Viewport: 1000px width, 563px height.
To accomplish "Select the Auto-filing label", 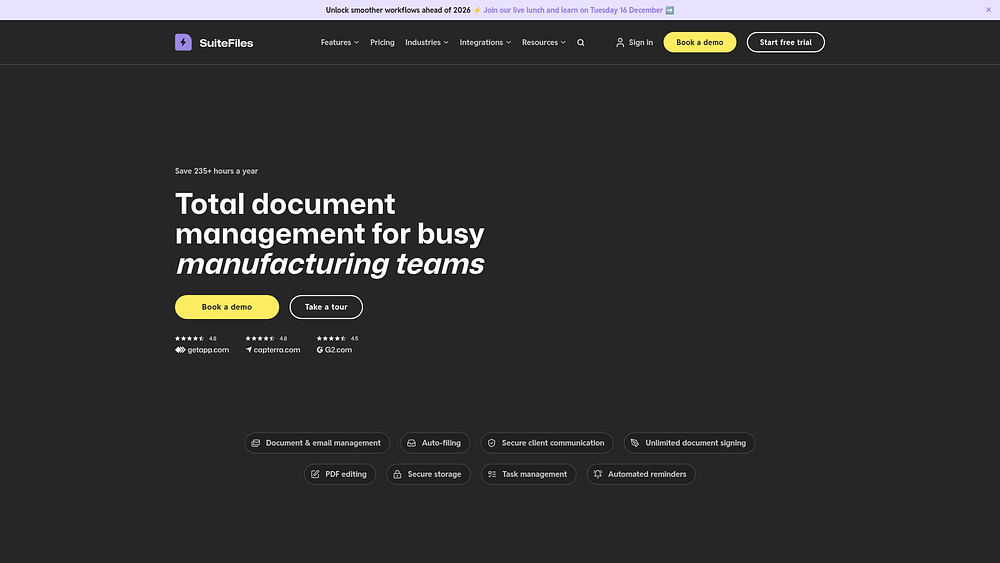I will pos(441,443).
